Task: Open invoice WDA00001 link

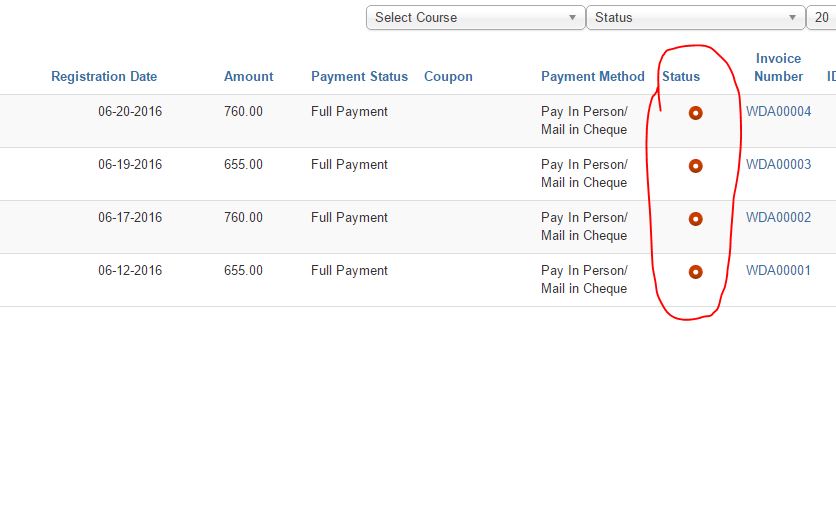Action: tap(778, 270)
